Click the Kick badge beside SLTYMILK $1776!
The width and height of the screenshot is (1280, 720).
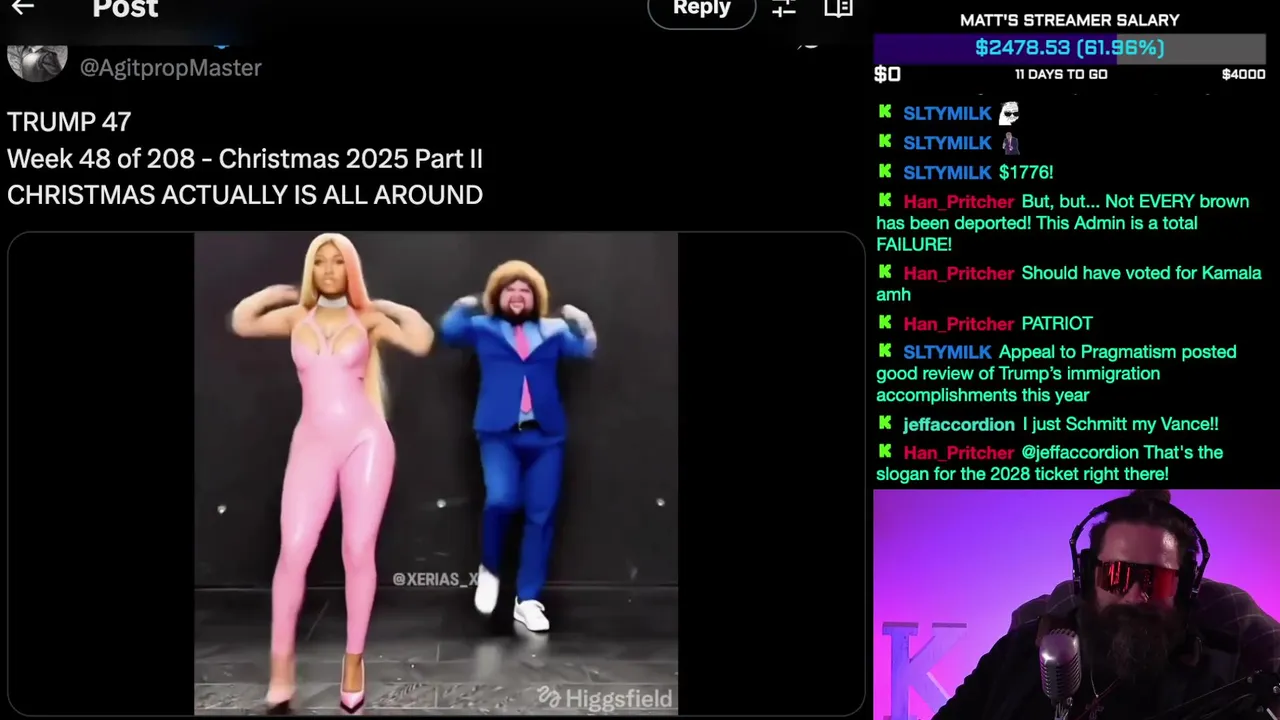(885, 171)
